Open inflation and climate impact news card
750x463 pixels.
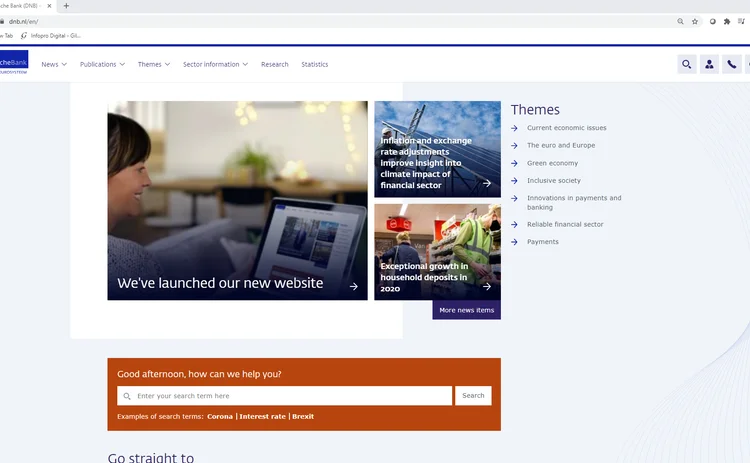click(x=438, y=149)
